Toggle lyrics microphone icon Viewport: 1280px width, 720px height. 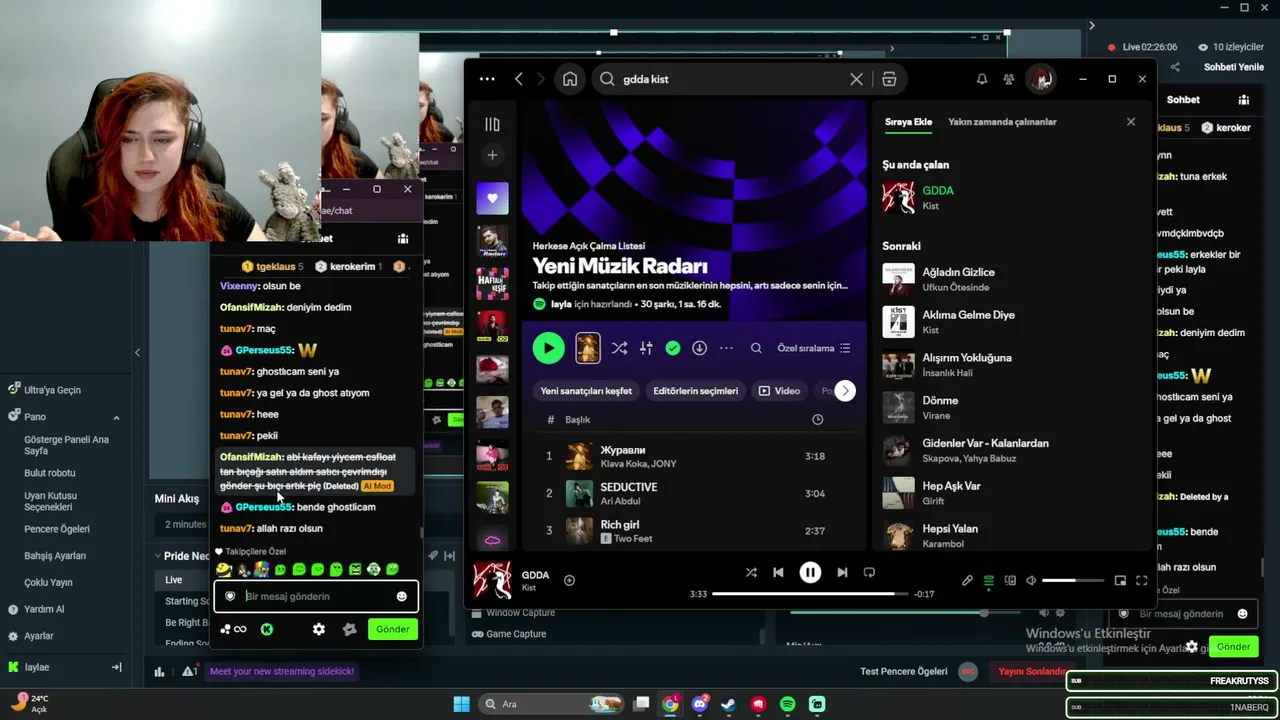(967, 580)
